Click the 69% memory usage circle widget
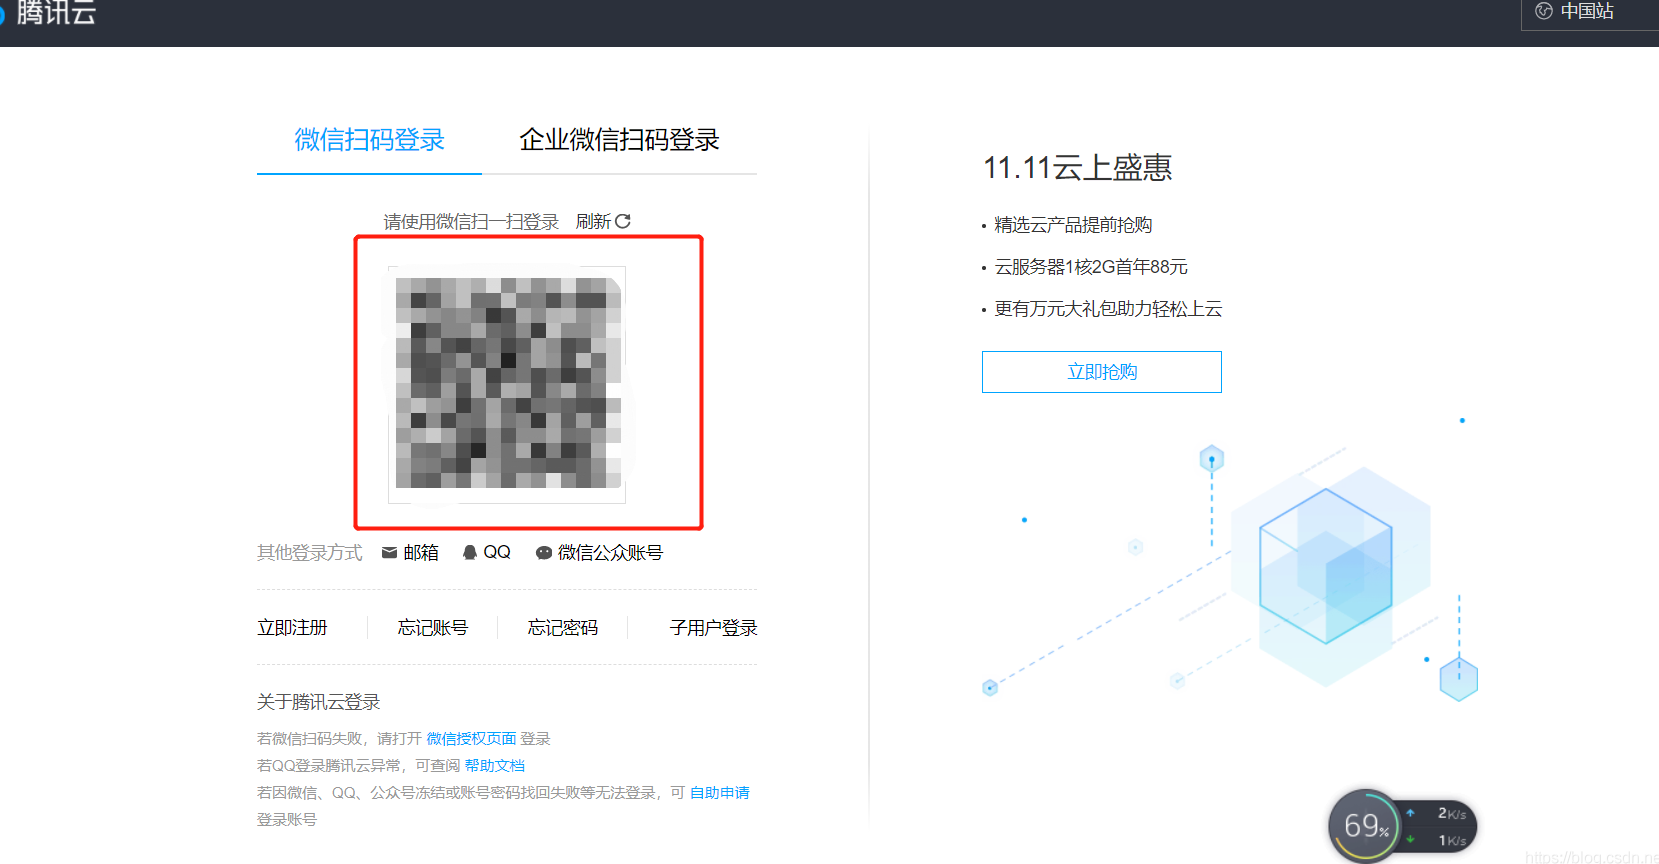The width and height of the screenshot is (1659, 864). click(x=1365, y=826)
